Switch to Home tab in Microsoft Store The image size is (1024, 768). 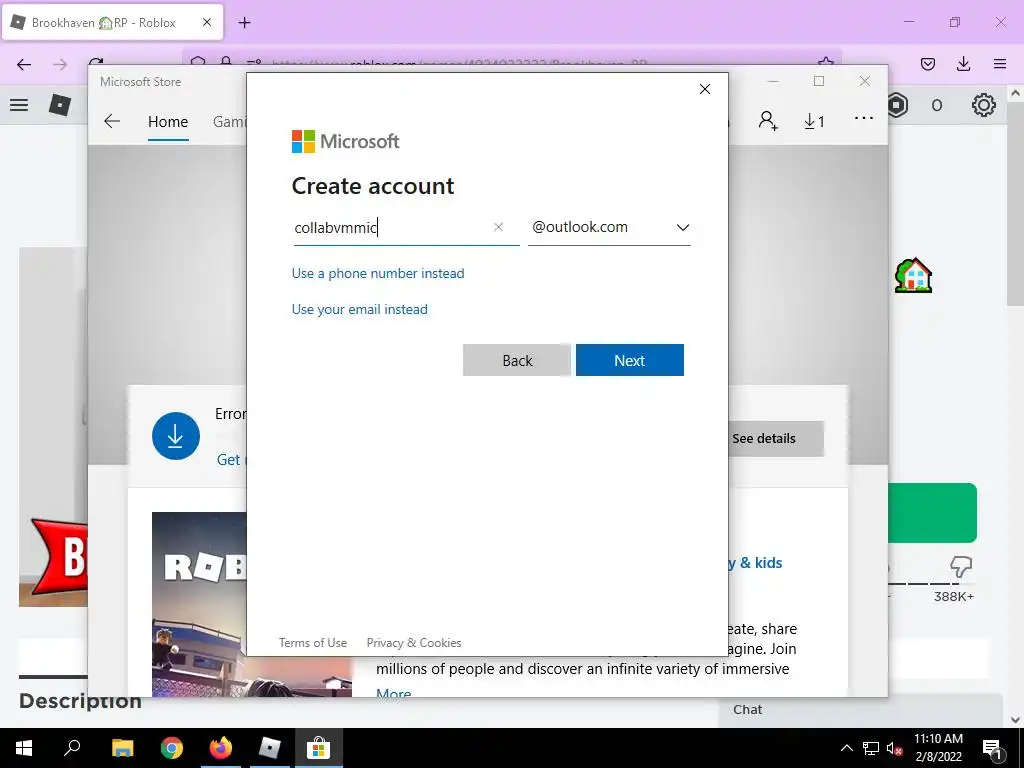tap(168, 121)
